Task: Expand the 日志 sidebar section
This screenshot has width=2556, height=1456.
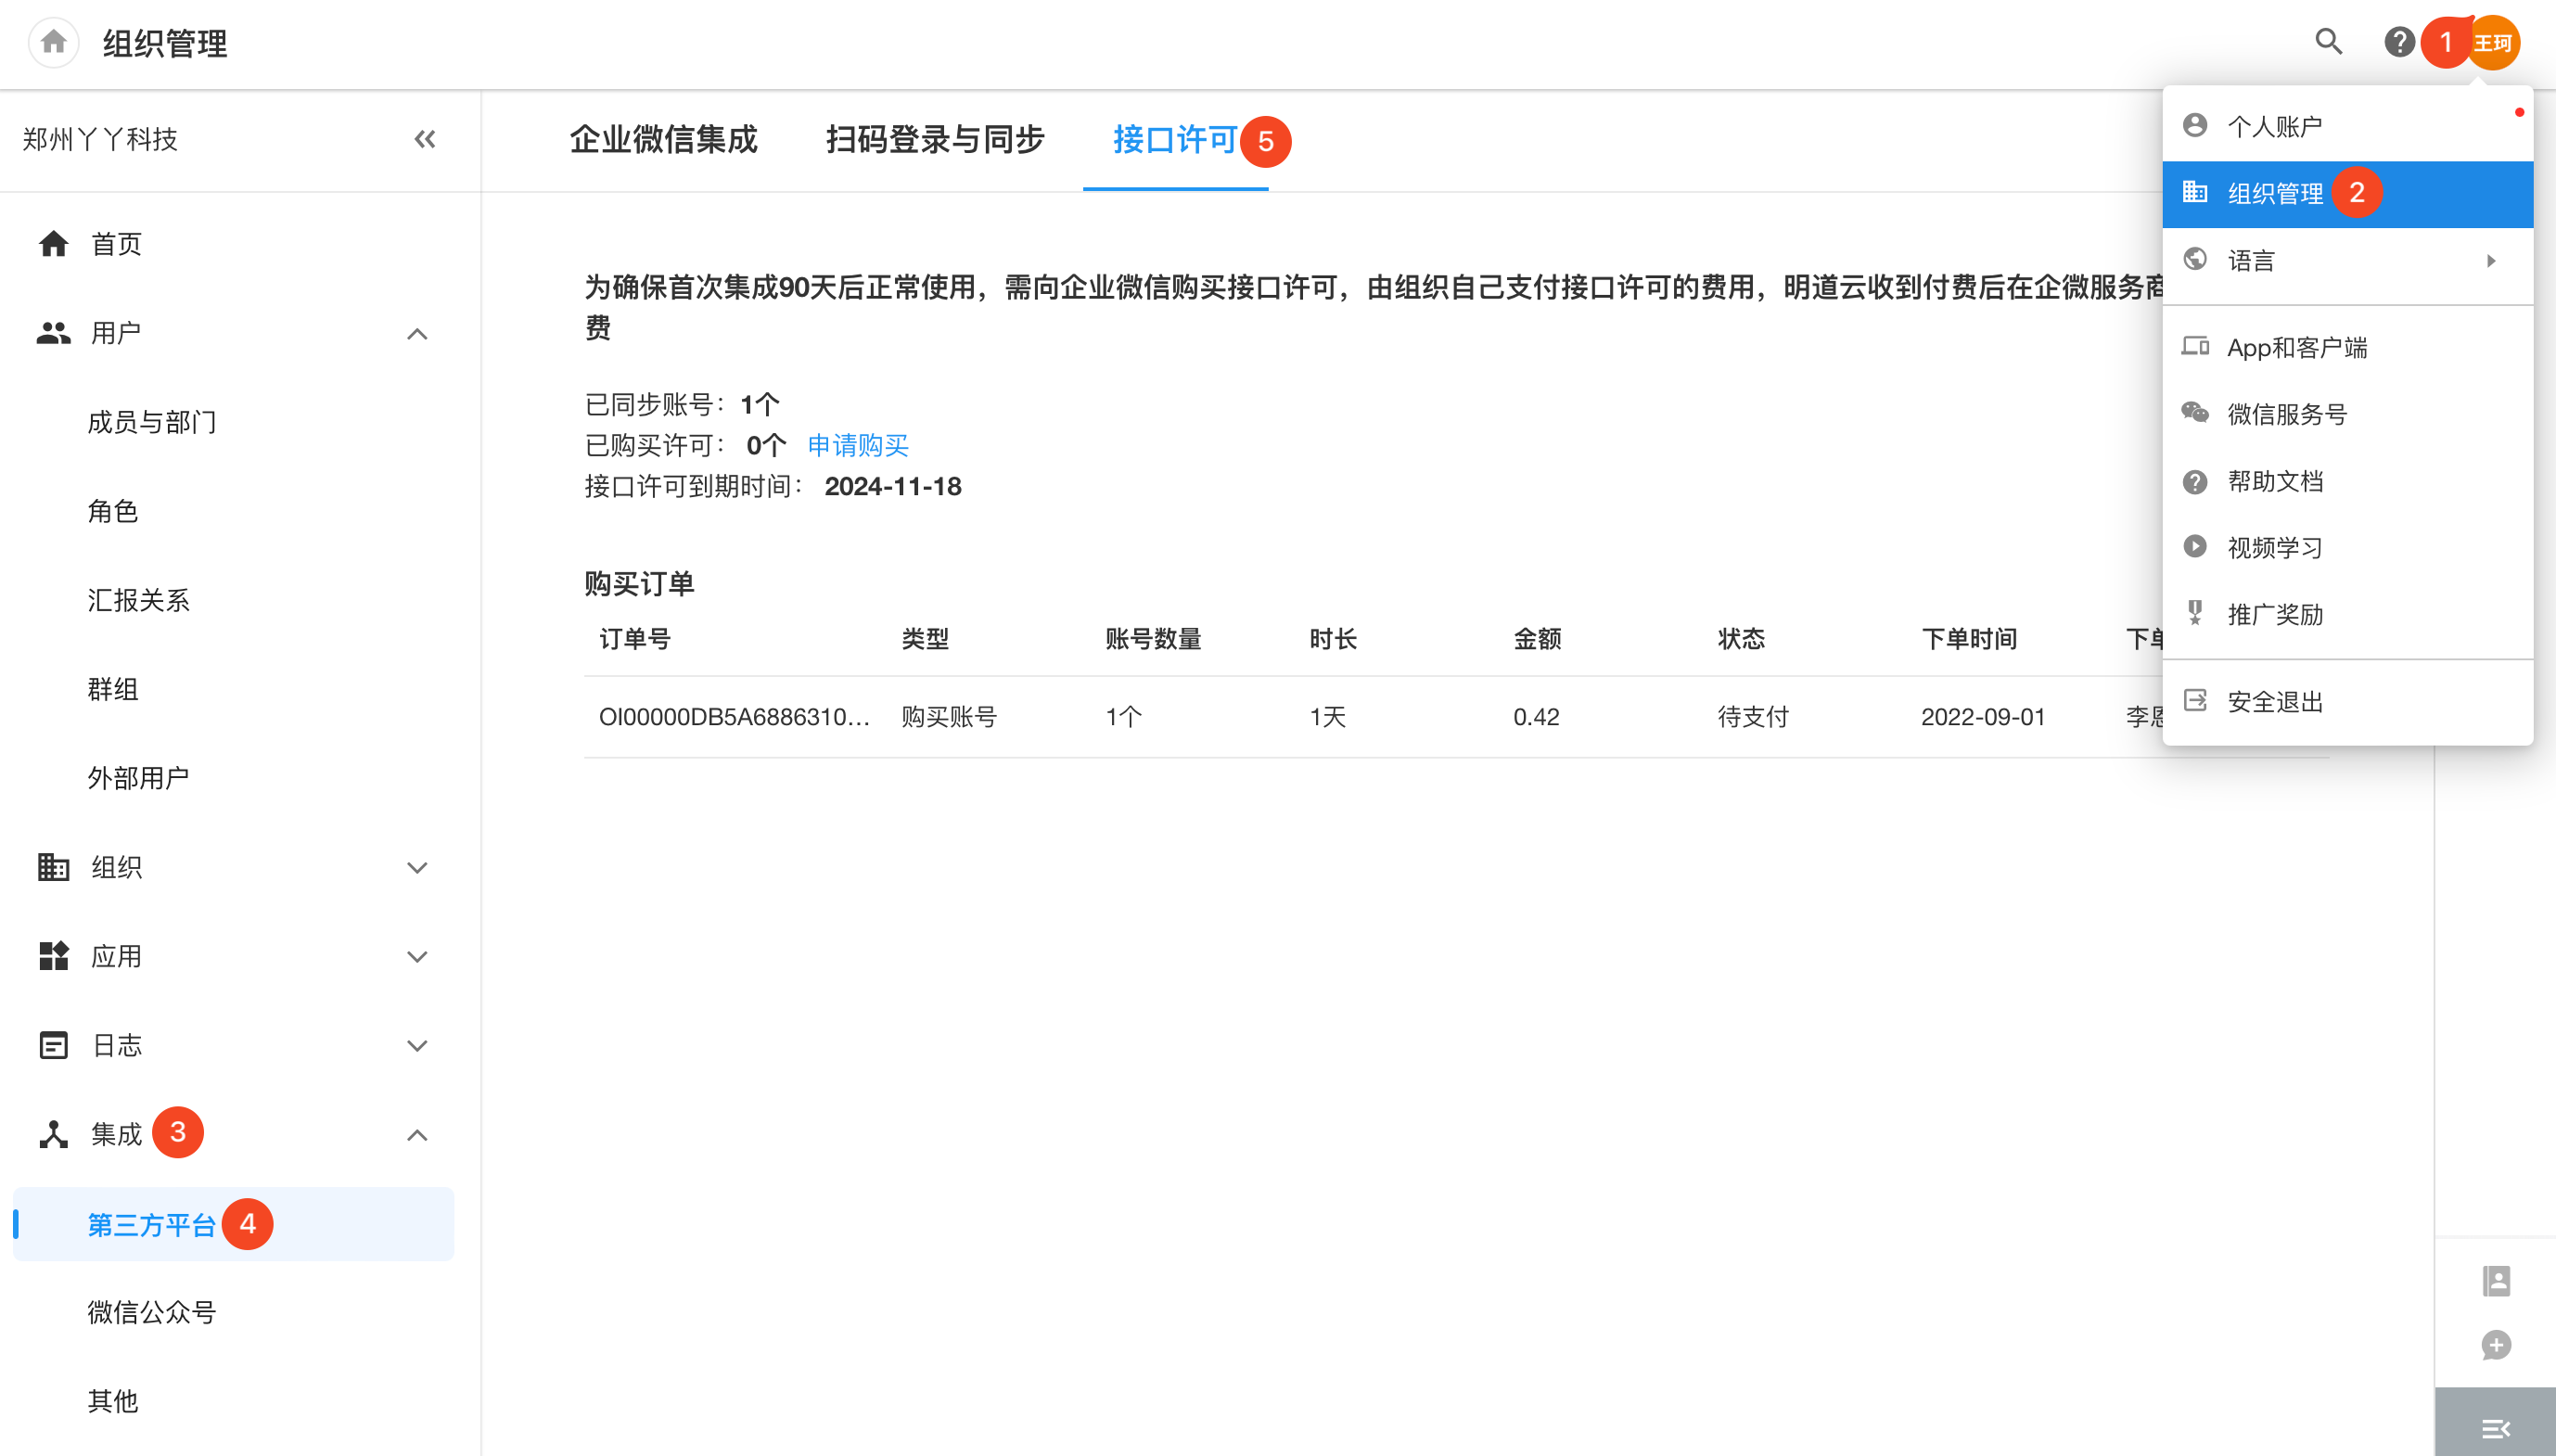Action: [417, 1045]
